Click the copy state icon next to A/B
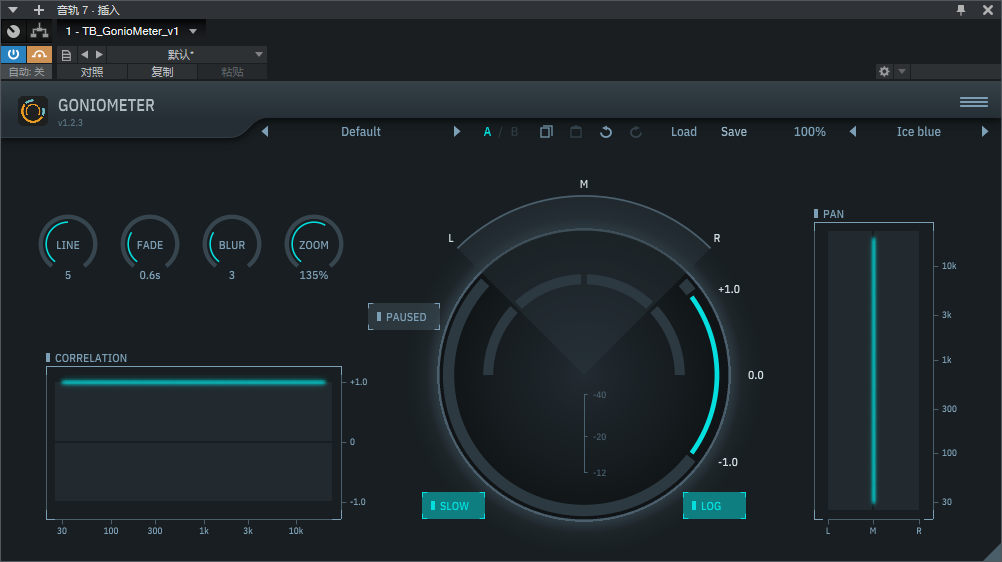The width and height of the screenshot is (1002, 562). (546, 132)
